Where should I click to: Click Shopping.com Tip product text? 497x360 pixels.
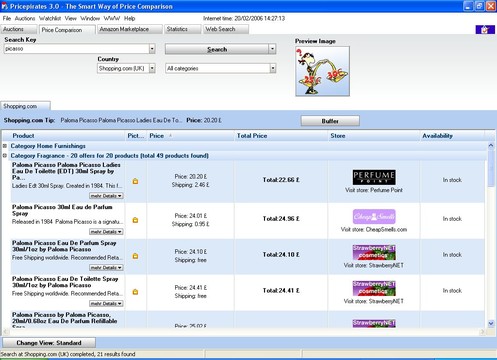(x=121, y=120)
